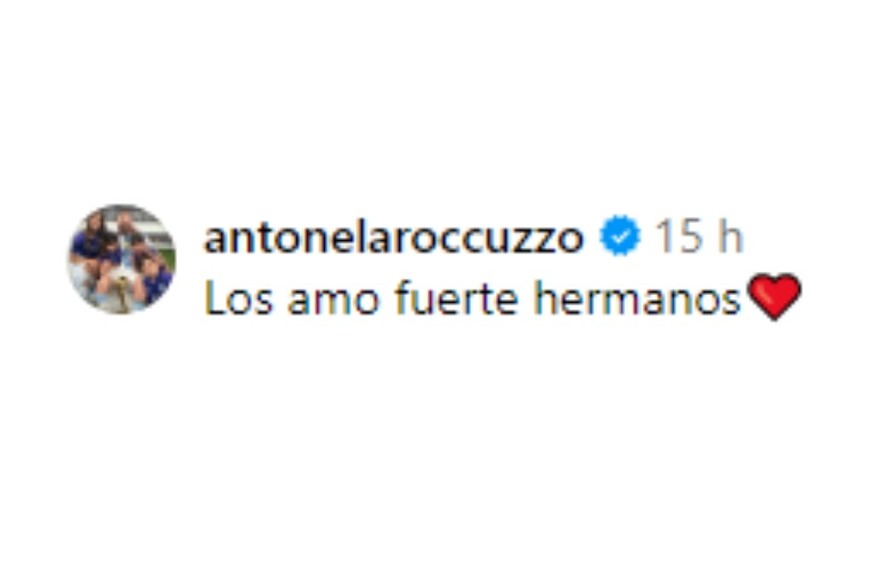View the circular commenter avatar
This screenshot has height=580, width=870.
coord(122,259)
